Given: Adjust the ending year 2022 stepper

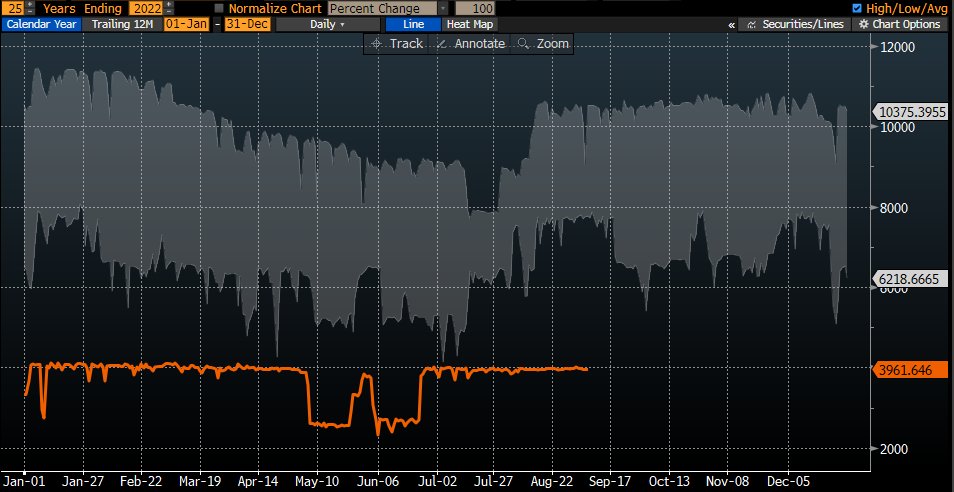Looking at the screenshot, I should [167, 8].
